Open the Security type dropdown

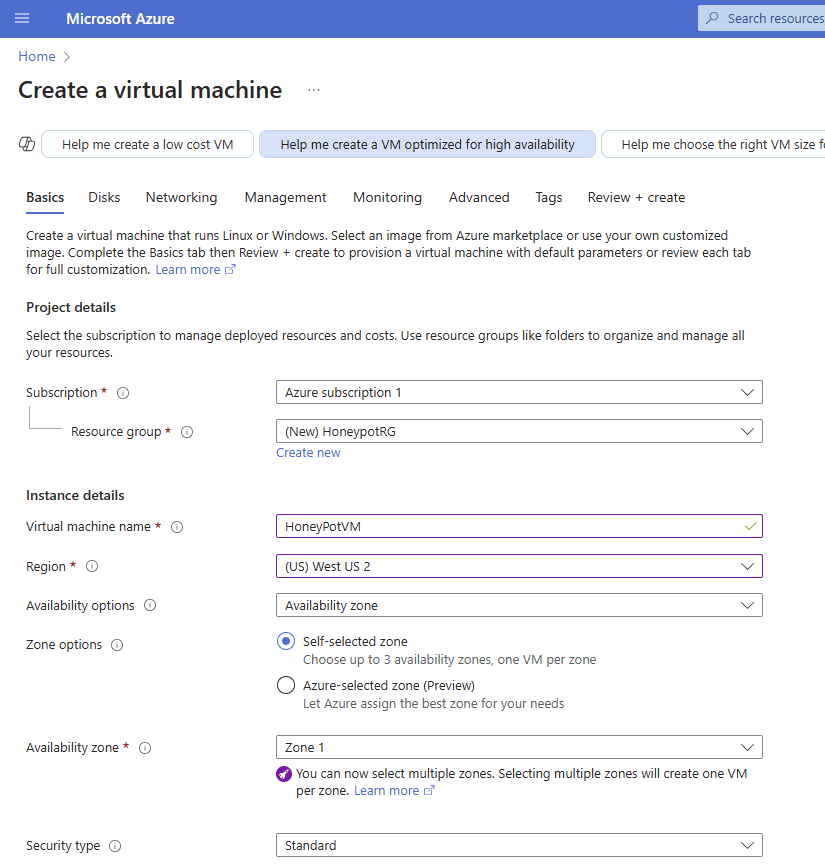click(519, 845)
